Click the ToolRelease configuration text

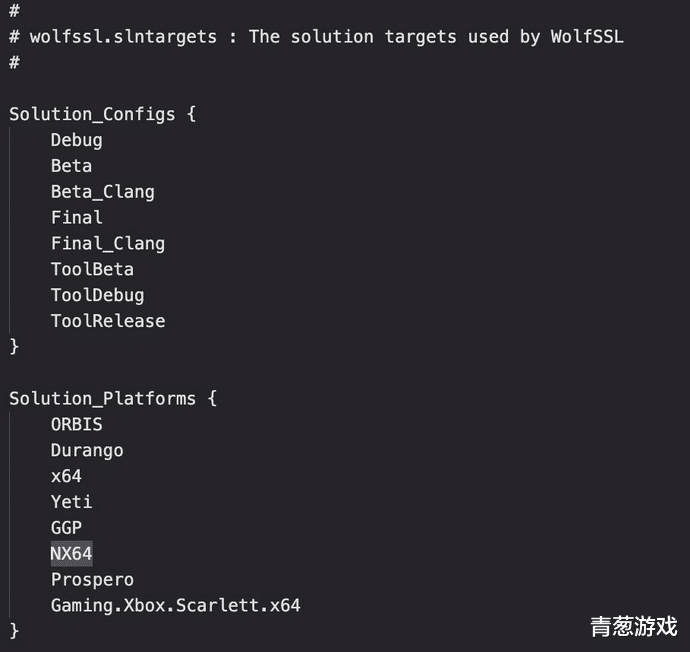point(108,321)
